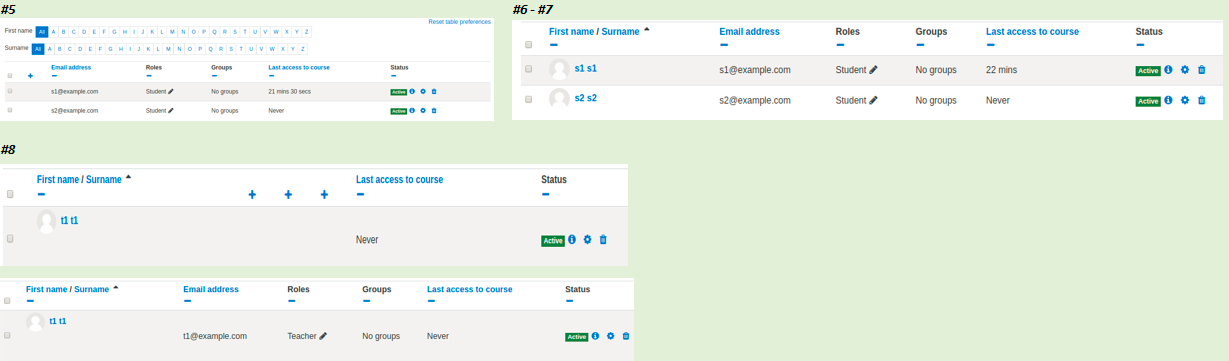This screenshot has width=1229, height=361.
Task: Expand hidden column via plus in #5 table
Action: pyautogui.click(x=31, y=76)
